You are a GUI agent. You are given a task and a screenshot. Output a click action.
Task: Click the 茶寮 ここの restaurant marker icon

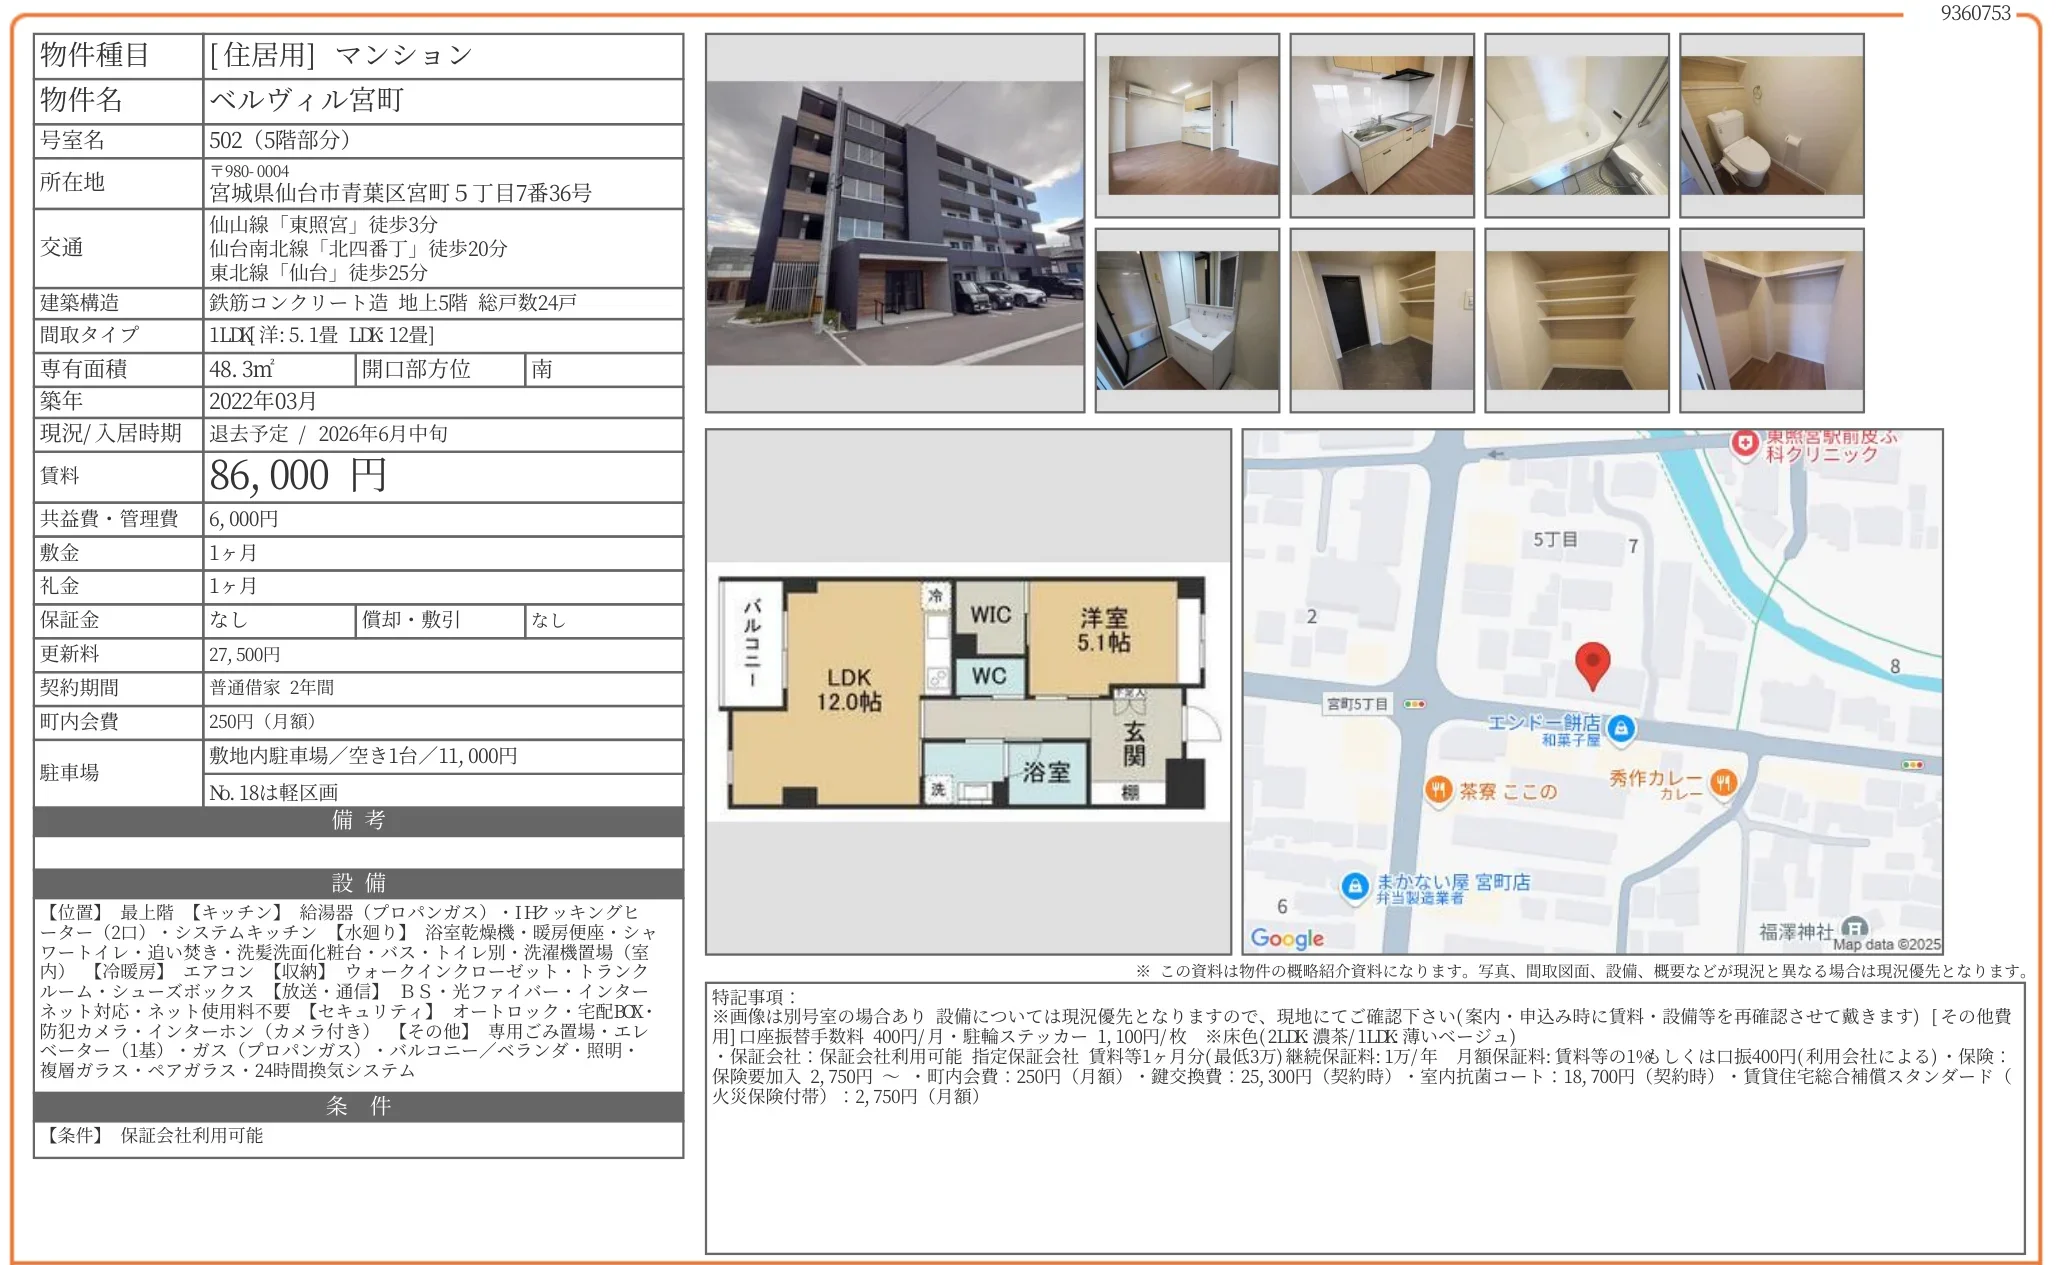pyautogui.click(x=1438, y=790)
